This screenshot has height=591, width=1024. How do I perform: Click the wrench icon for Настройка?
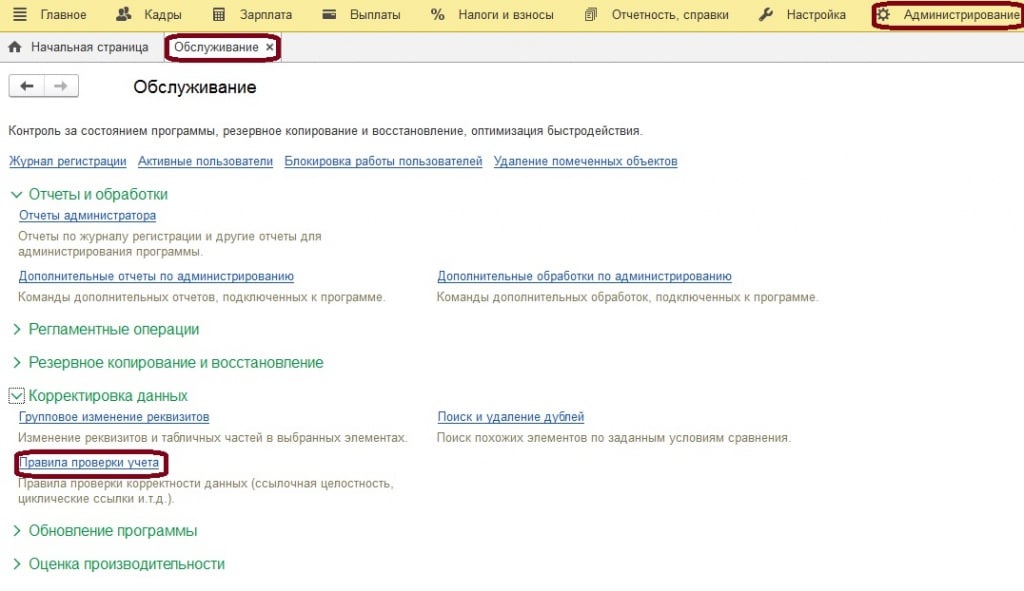click(x=766, y=15)
